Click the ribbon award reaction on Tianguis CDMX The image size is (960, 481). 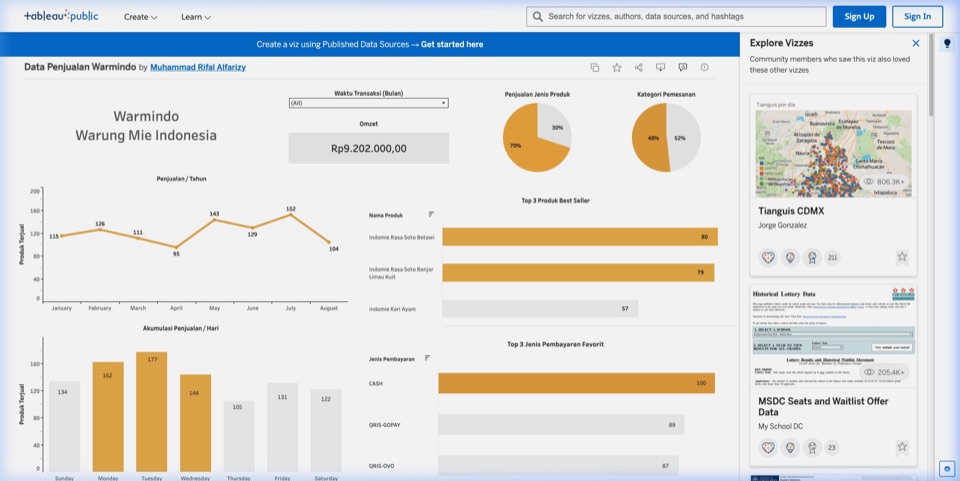tap(812, 258)
